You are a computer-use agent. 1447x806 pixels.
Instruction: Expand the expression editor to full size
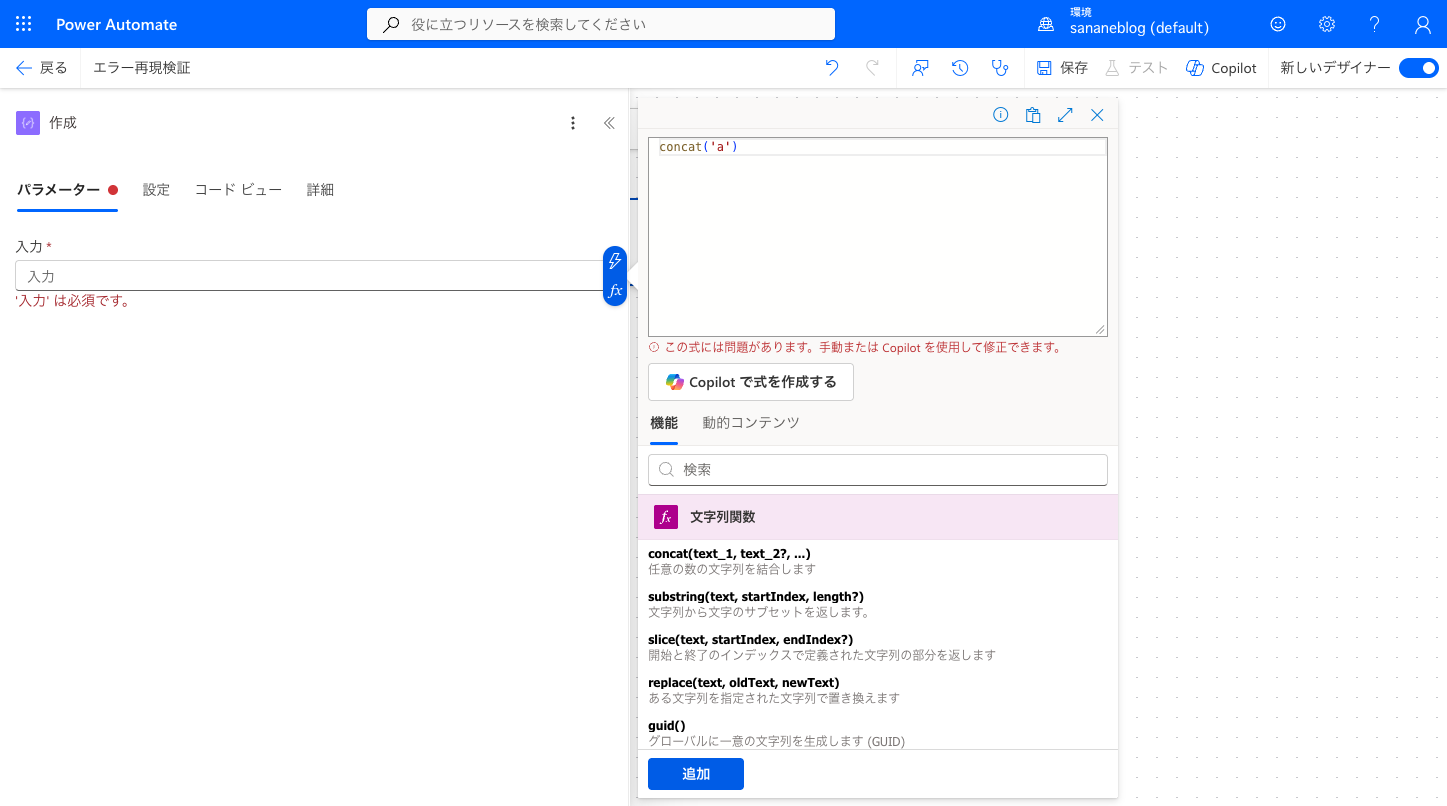click(1065, 115)
